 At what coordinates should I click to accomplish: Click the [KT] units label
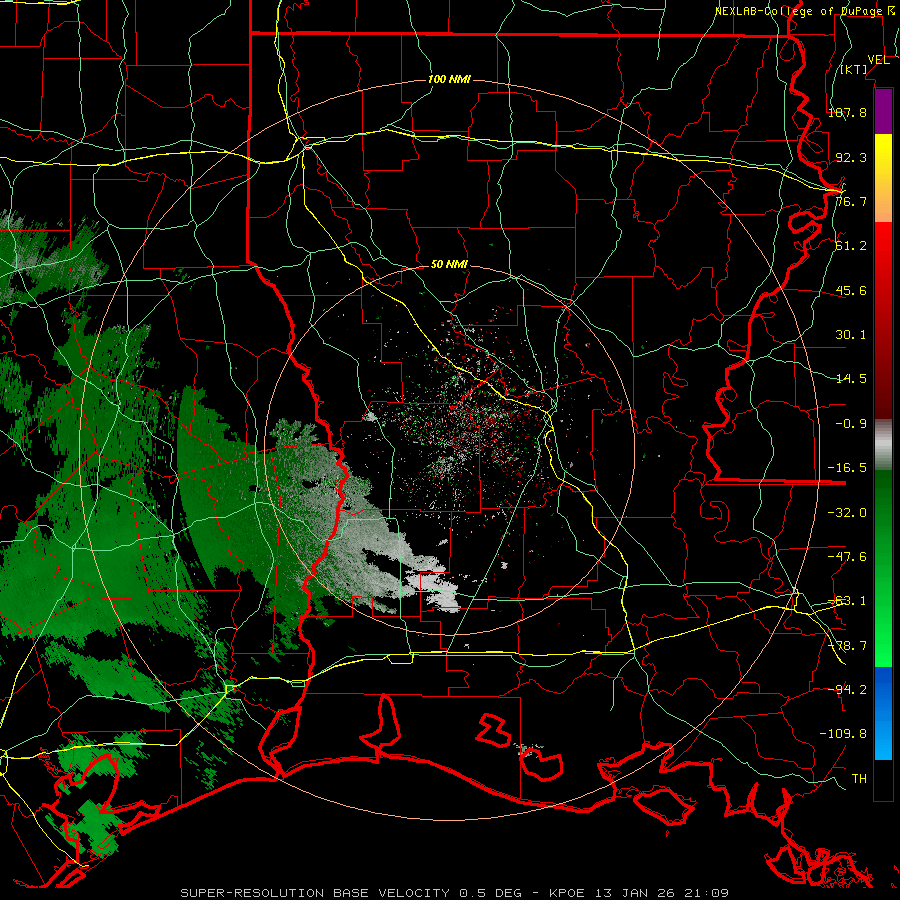point(854,69)
